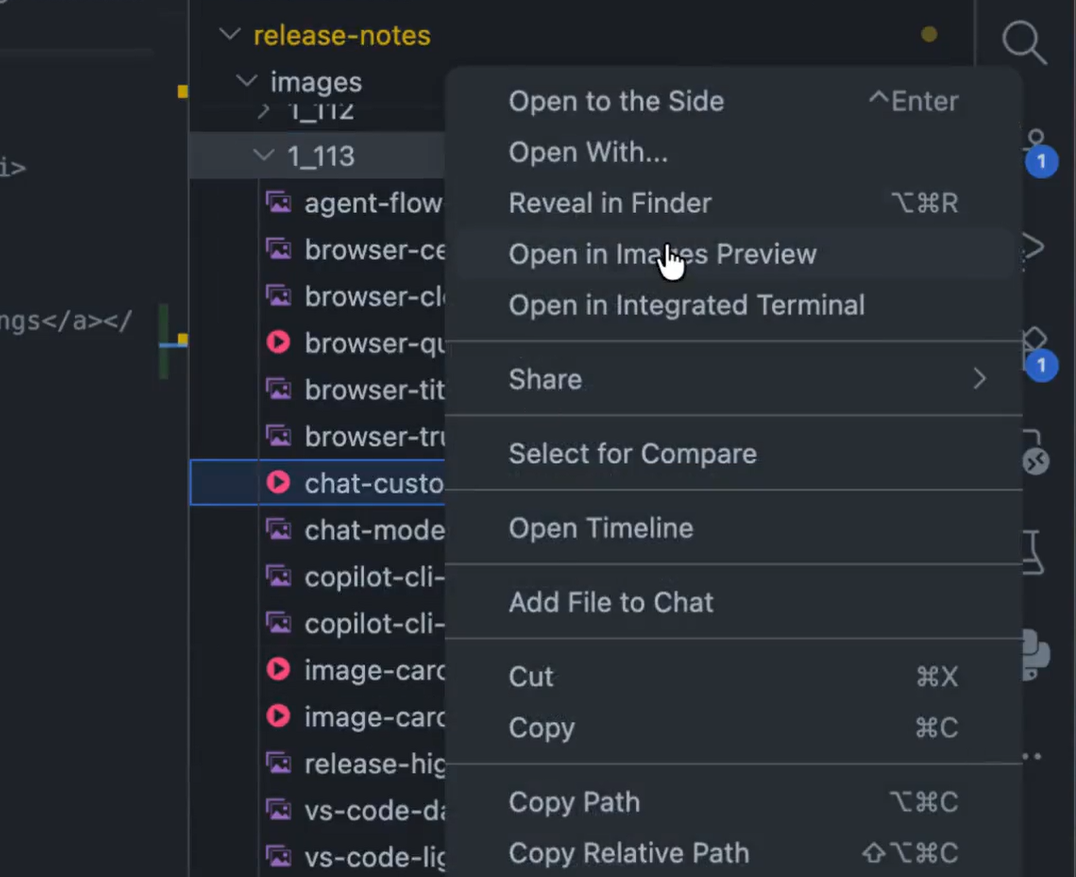This screenshot has height=877, width=1076.
Task: Collapse the 1_113 folder
Action: (x=264, y=156)
